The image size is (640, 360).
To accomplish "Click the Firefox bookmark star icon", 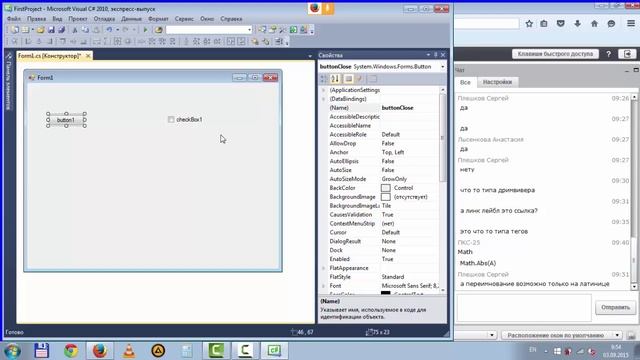I will coord(529,24).
